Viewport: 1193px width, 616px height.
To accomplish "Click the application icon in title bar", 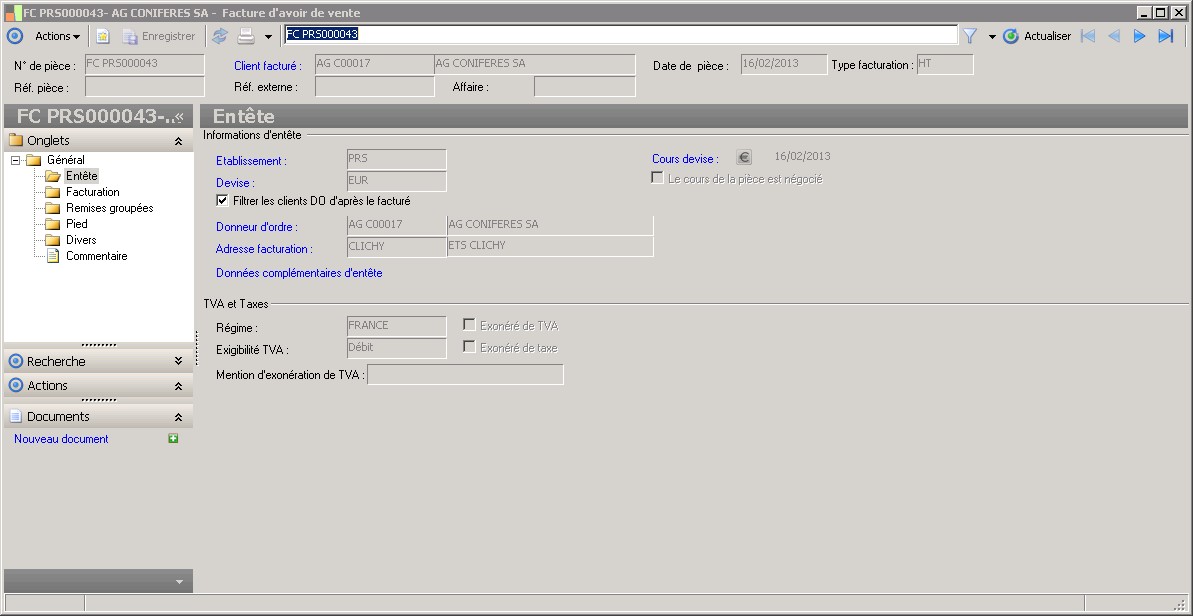I will pos(13,12).
